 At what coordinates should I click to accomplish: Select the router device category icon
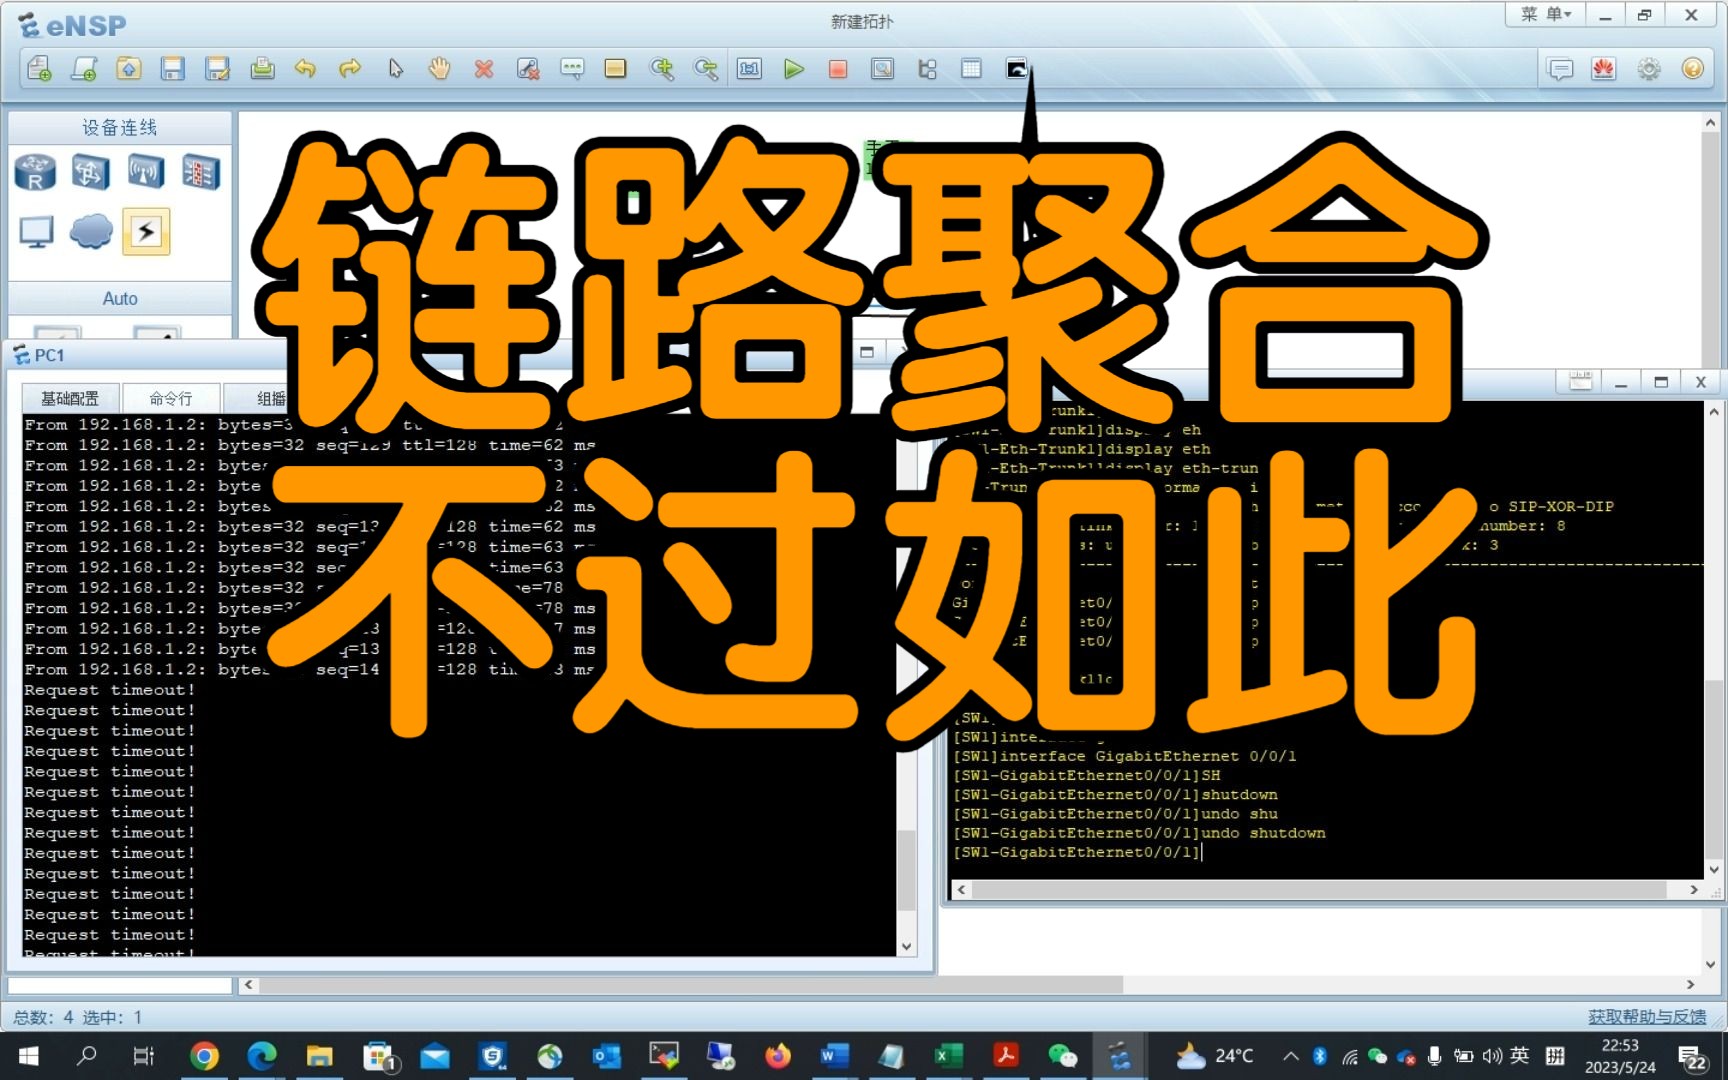pos(36,173)
